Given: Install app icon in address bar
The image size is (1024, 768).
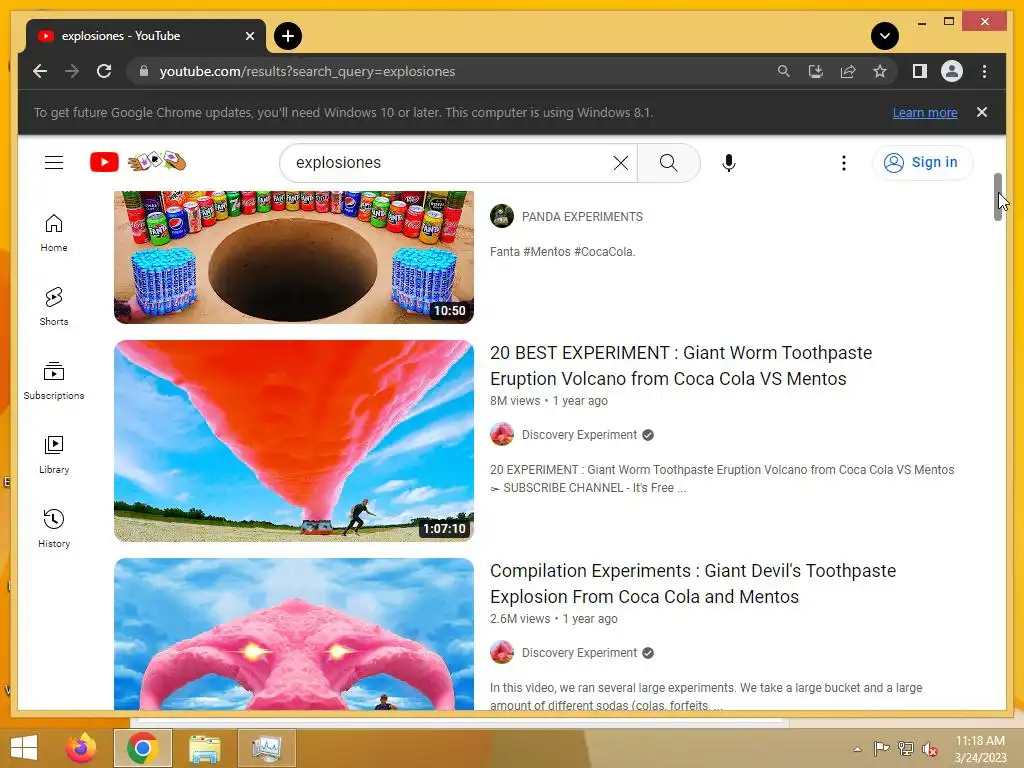Looking at the screenshot, I should tap(816, 71).
